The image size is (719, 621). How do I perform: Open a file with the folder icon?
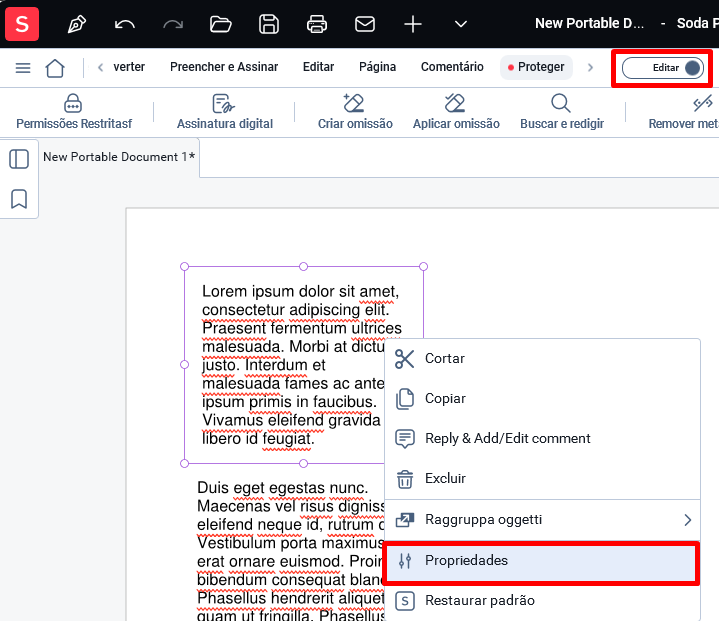click(221, 24)
